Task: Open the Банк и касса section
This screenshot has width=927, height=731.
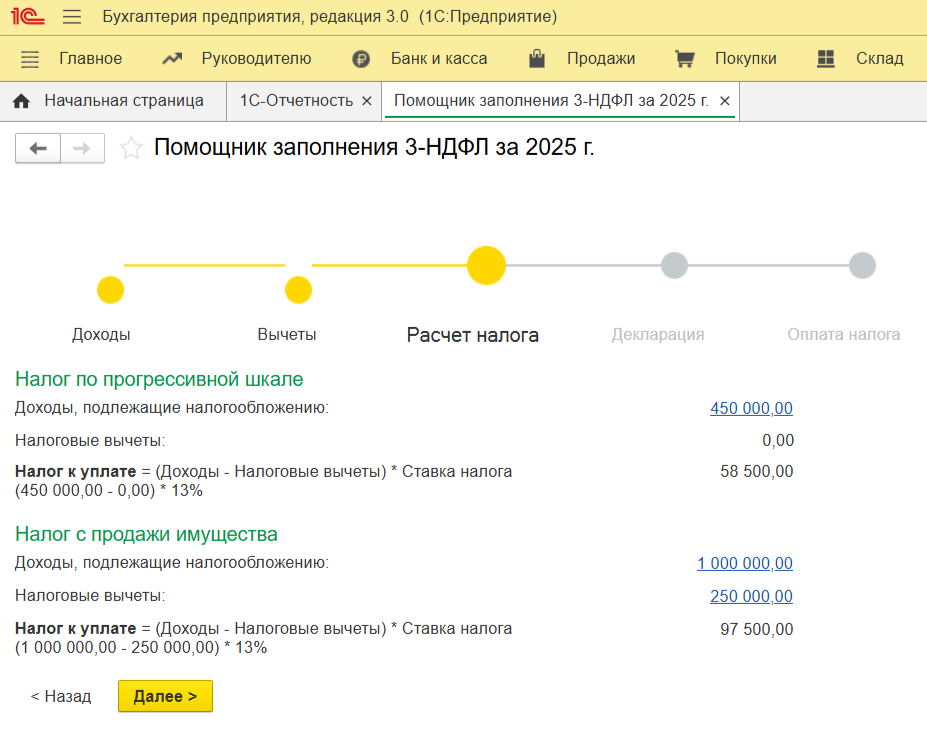Action: pos(420,59)
